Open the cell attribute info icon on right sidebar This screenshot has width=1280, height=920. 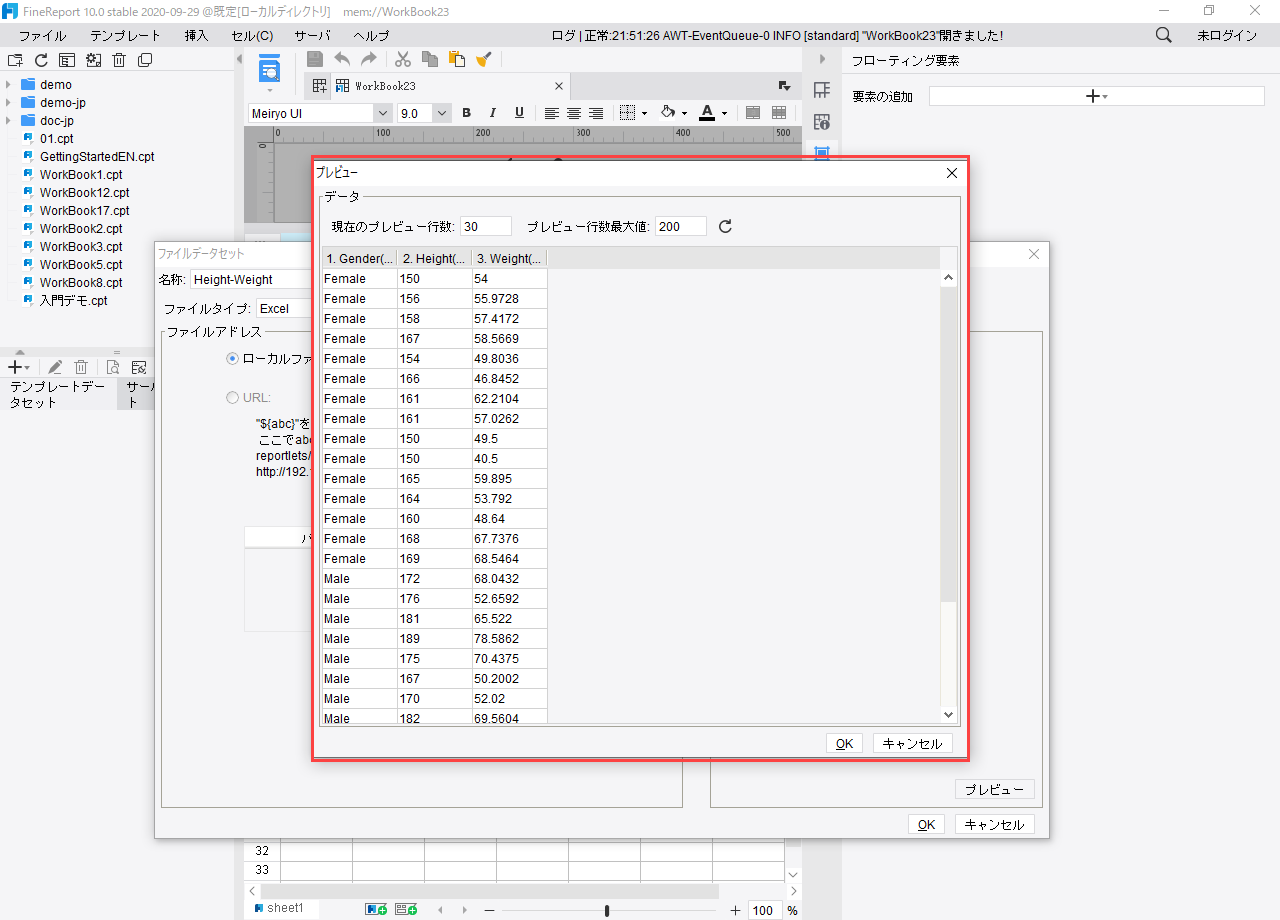(x=822, y=122)
